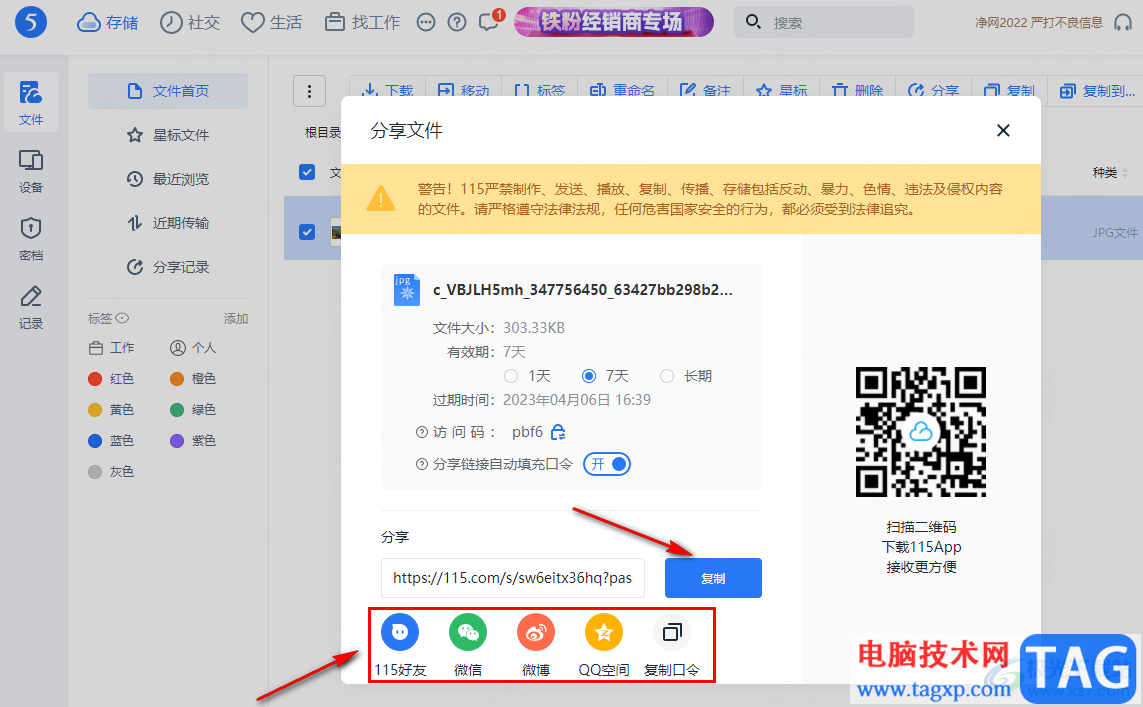
Task: Select the 蓝色 blue tag
Action: 112,440
